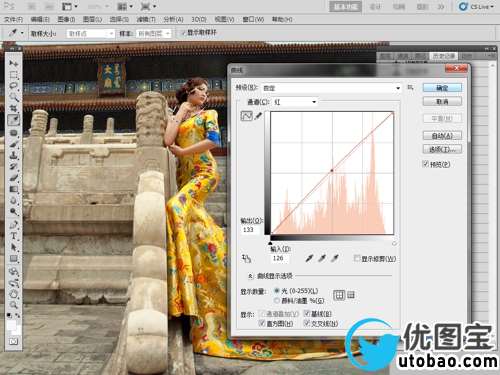The image size is (500, 375).
Task: Select the Brush tool
Action: 14,144
